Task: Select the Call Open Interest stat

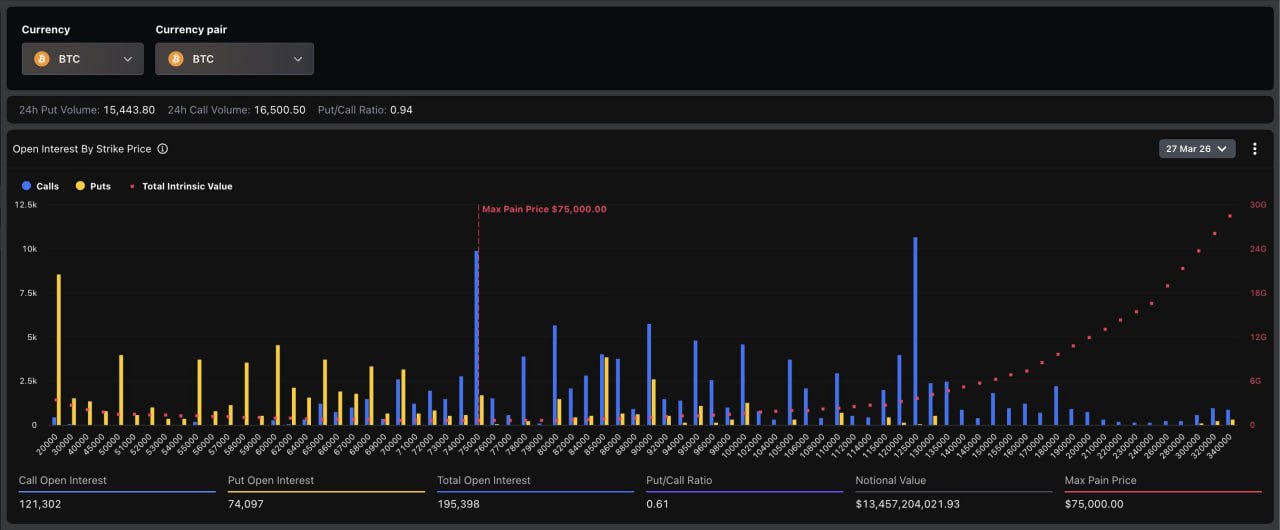Action: tap(62, 481)
